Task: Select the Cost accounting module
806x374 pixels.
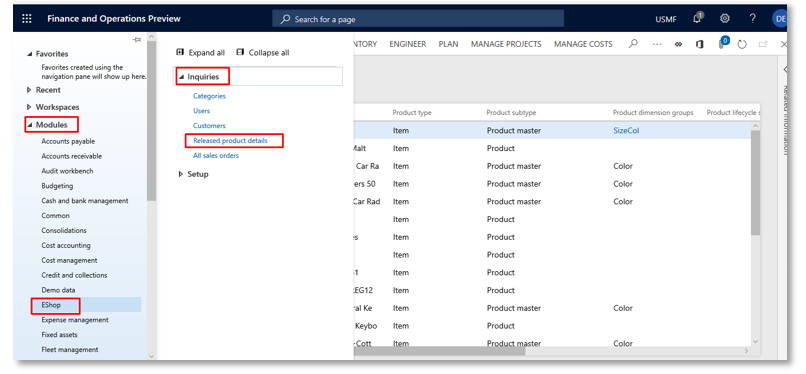Action: click(66, 246)
